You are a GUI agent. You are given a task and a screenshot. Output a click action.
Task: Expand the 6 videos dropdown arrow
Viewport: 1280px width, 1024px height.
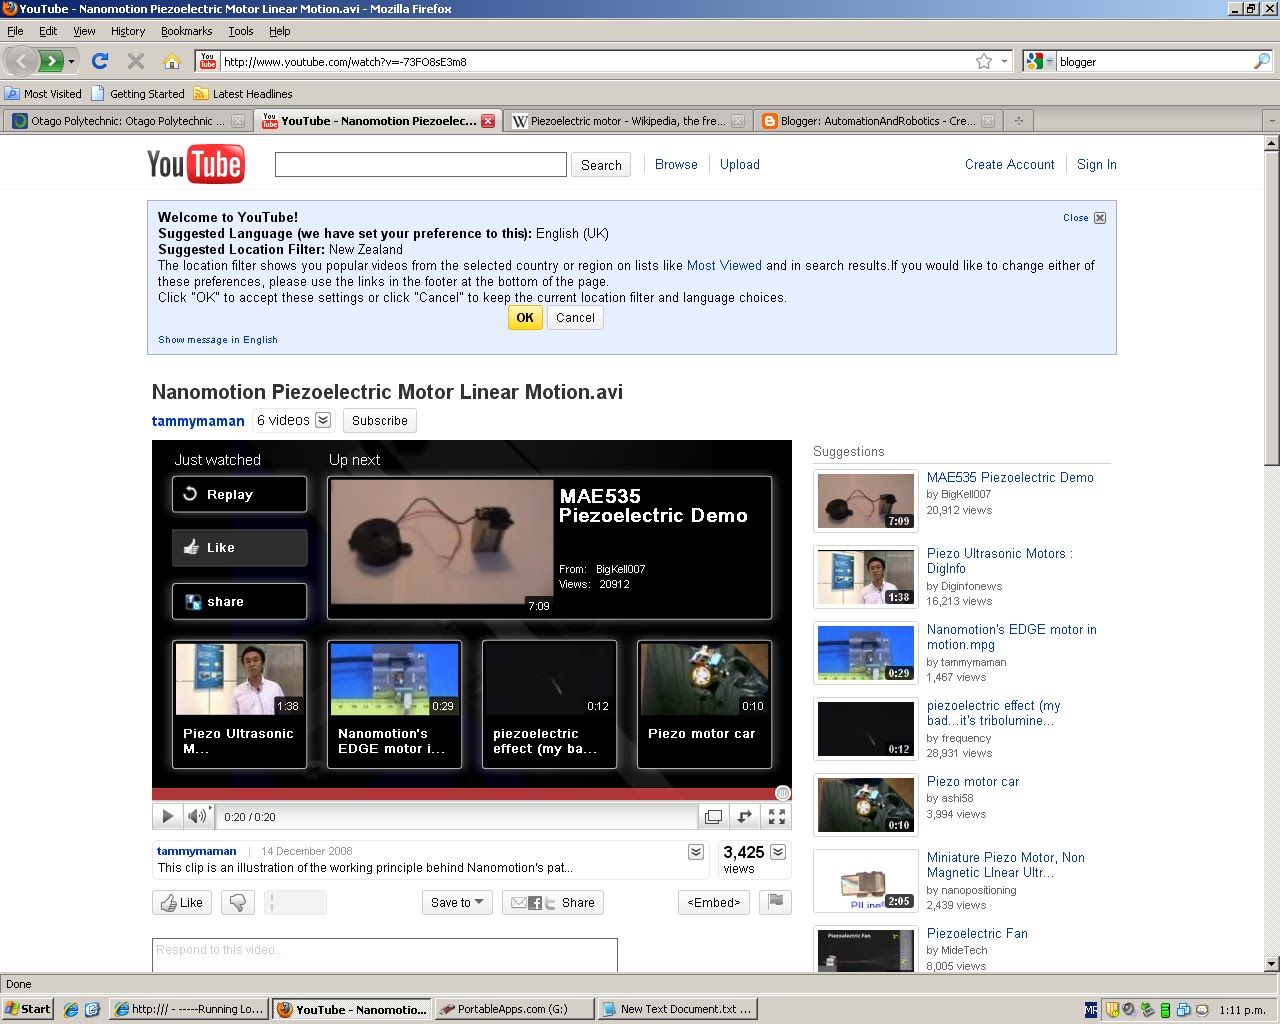click(323, 420)
